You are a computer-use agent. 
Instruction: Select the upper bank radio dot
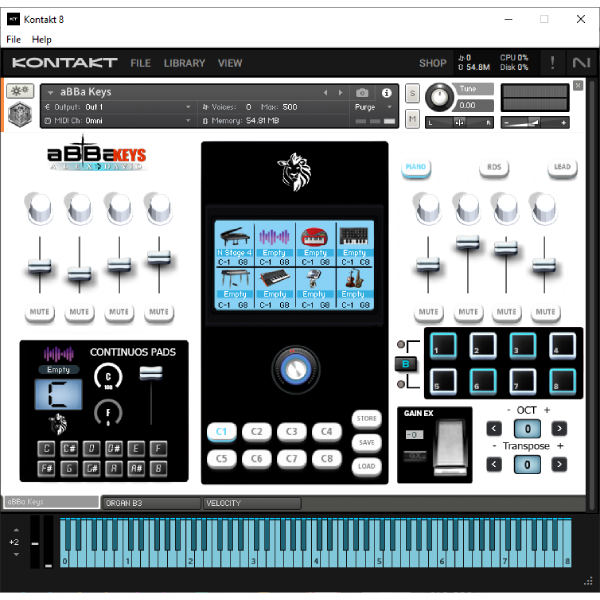401,344
